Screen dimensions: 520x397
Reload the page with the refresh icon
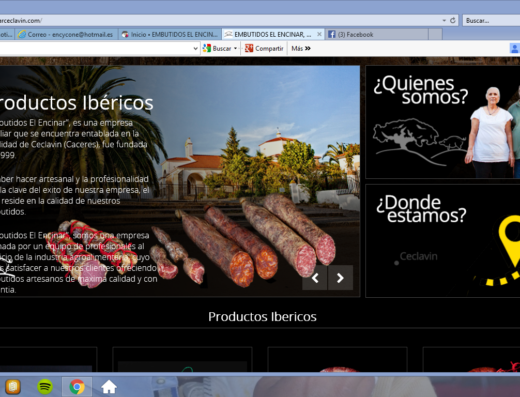coord(452,20)
